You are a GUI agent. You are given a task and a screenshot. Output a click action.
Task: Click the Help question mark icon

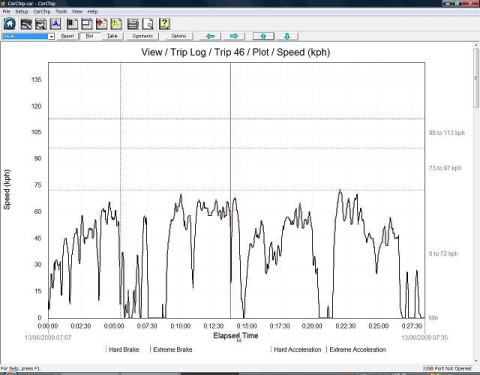(164, 24)
